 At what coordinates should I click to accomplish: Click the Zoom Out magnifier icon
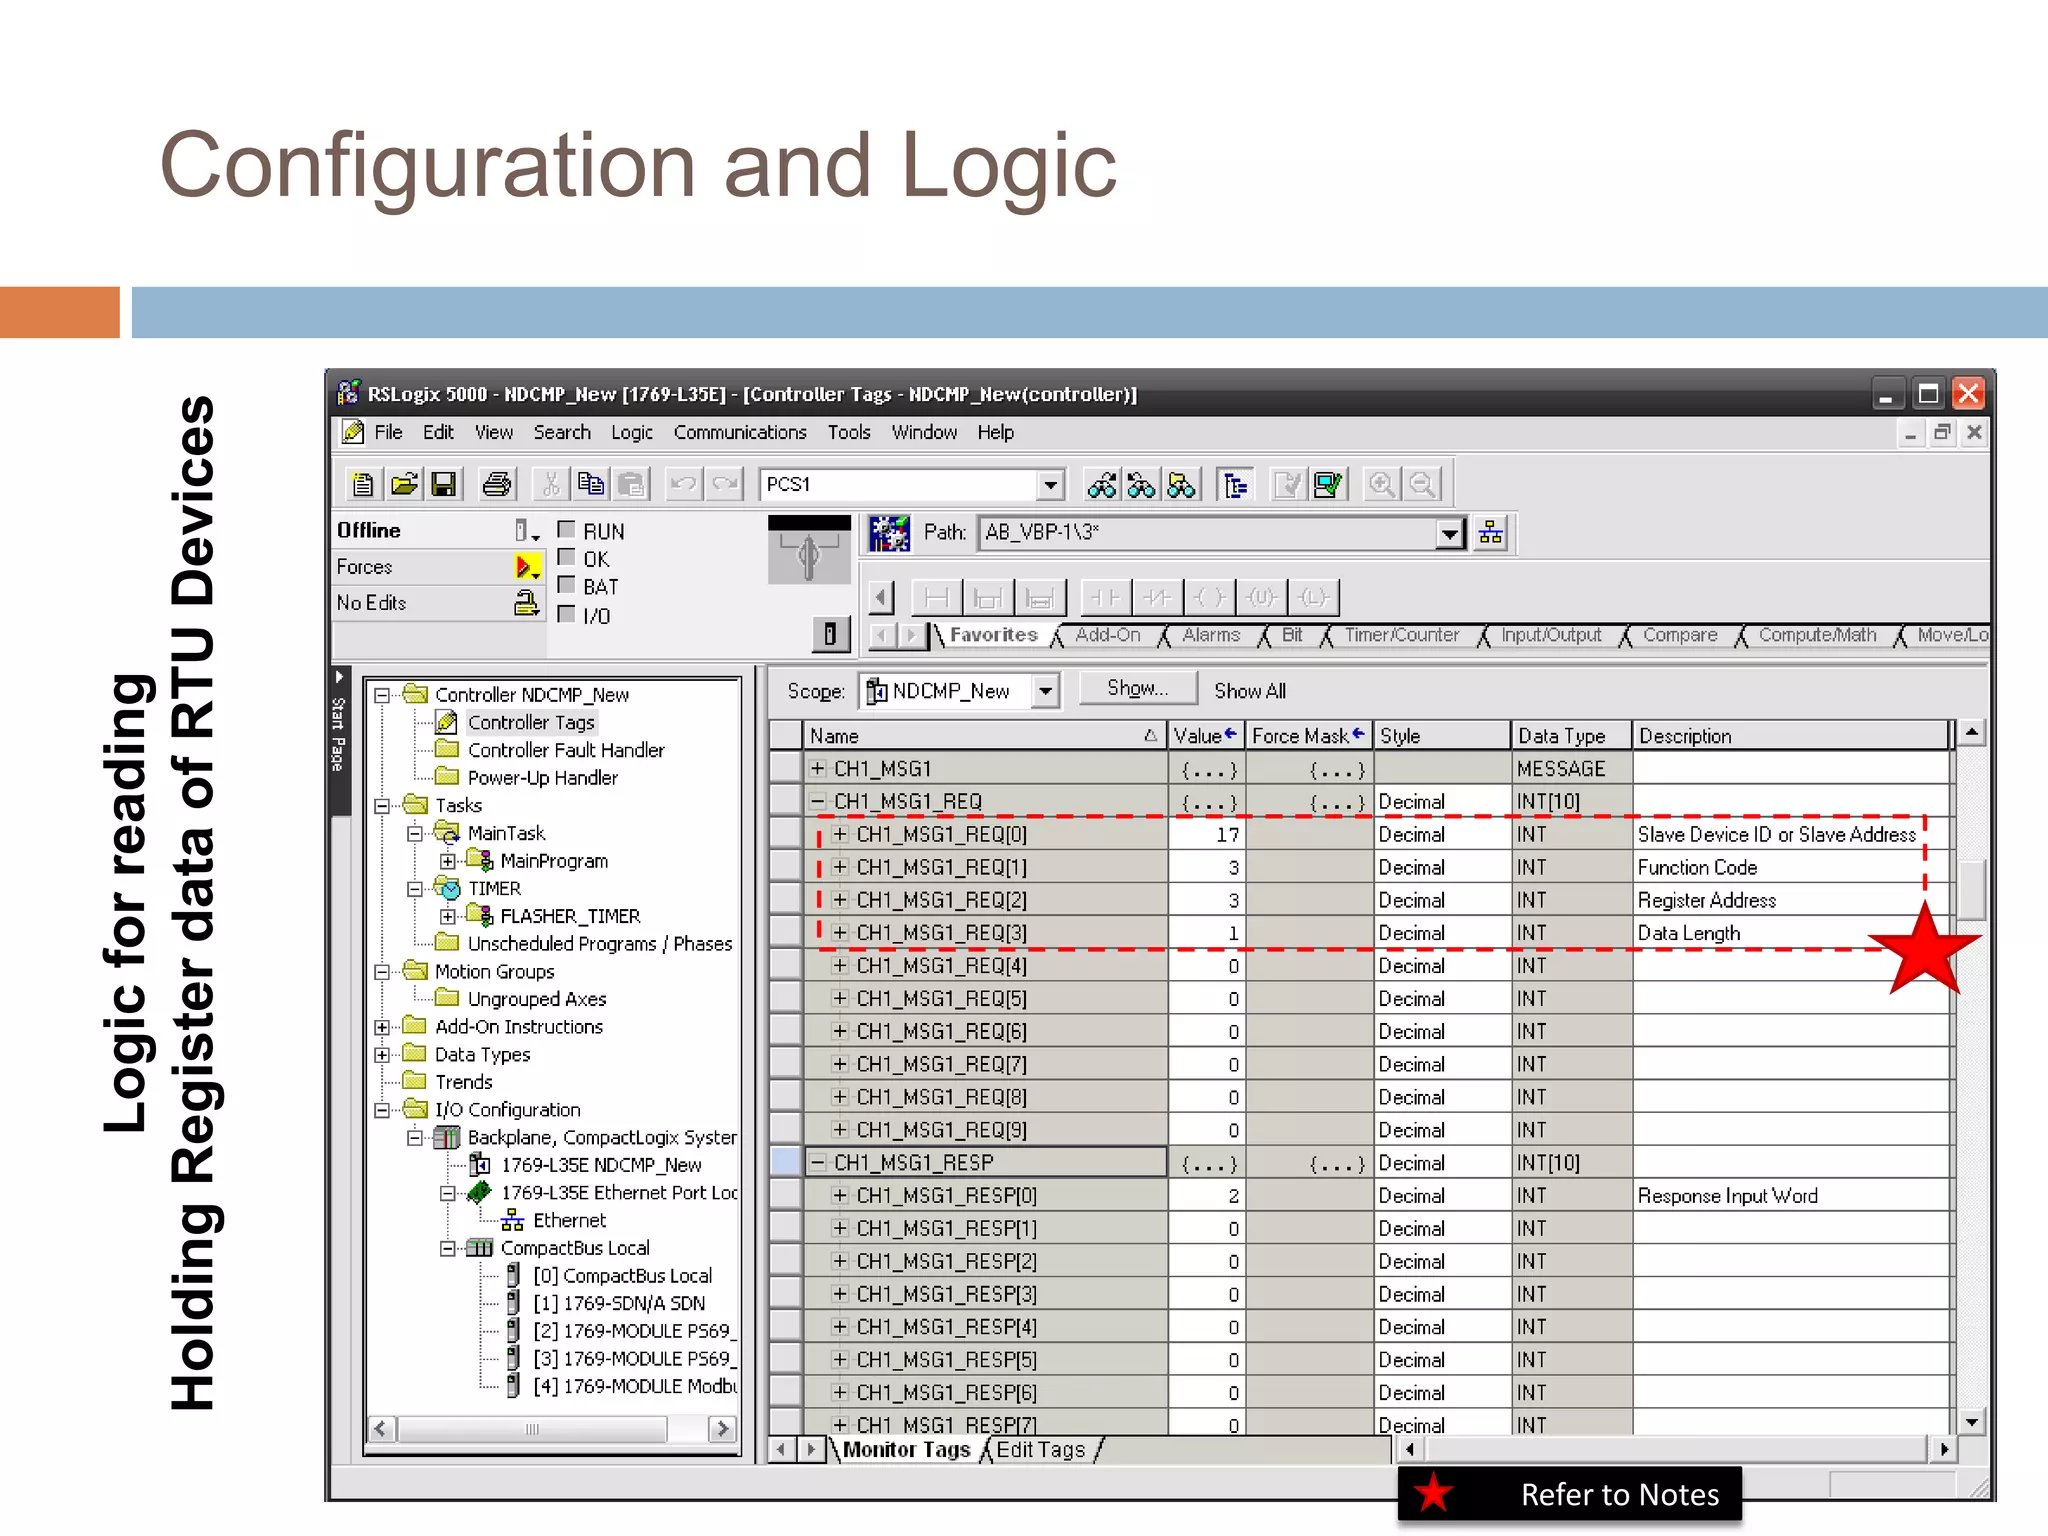1422,485
